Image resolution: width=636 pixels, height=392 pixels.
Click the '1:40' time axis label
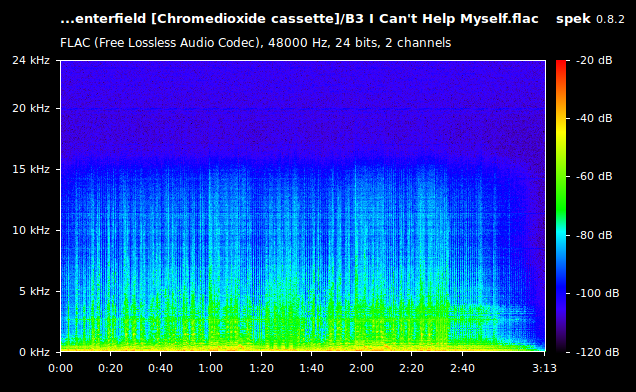(311, 368)
